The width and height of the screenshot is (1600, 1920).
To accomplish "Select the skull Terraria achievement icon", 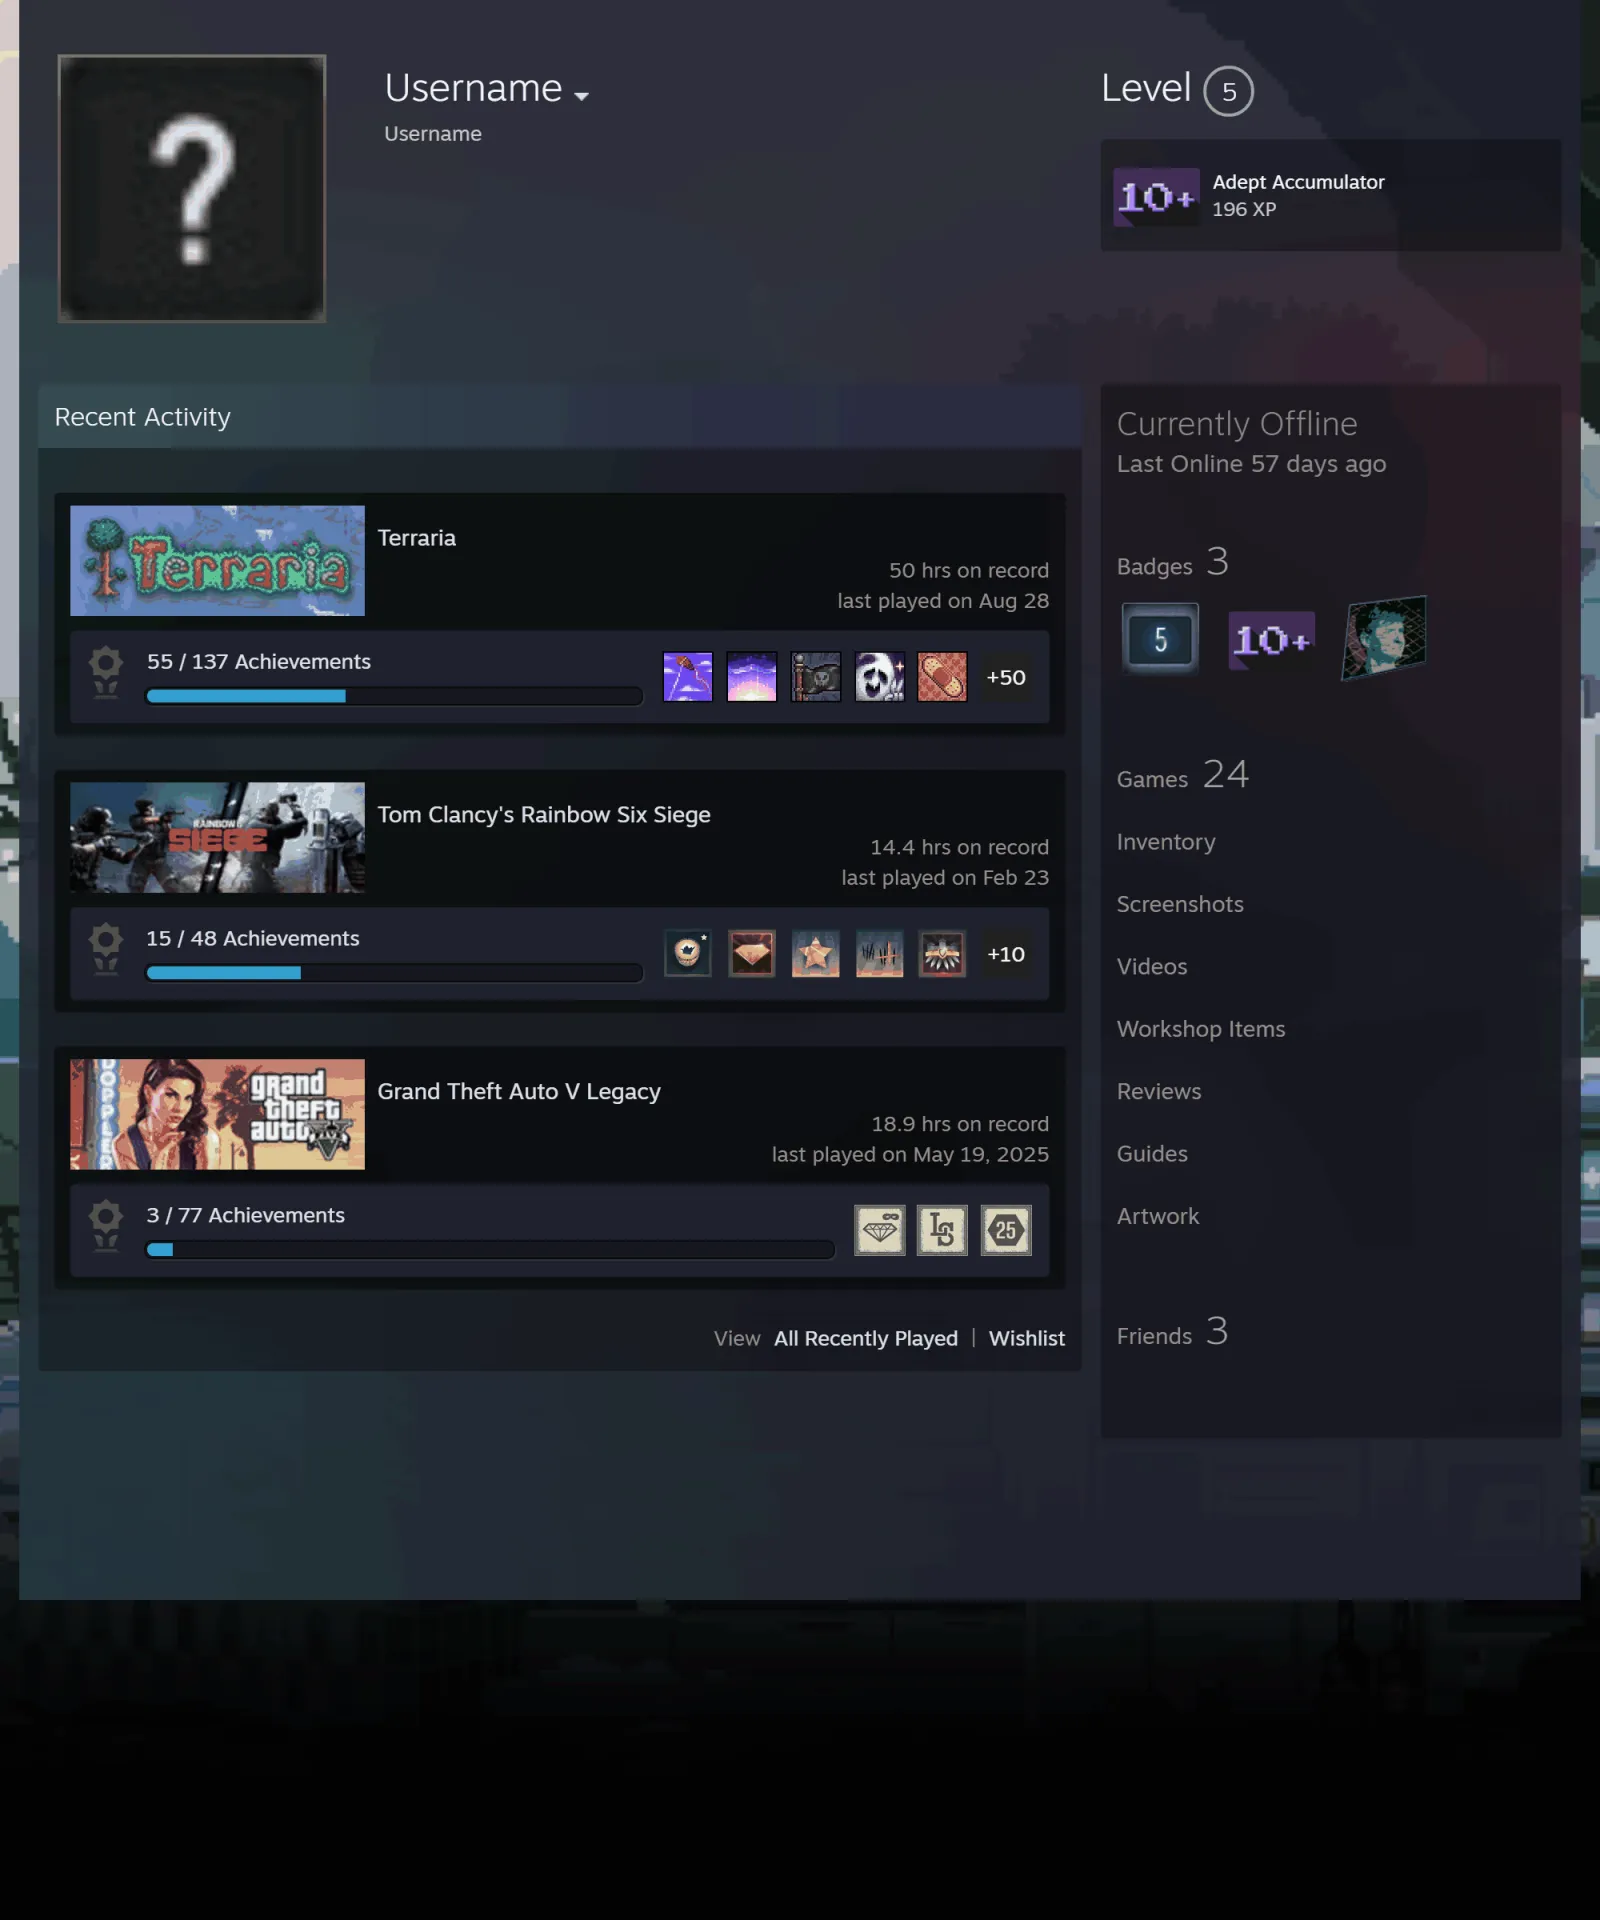I will tap(879, 677).
